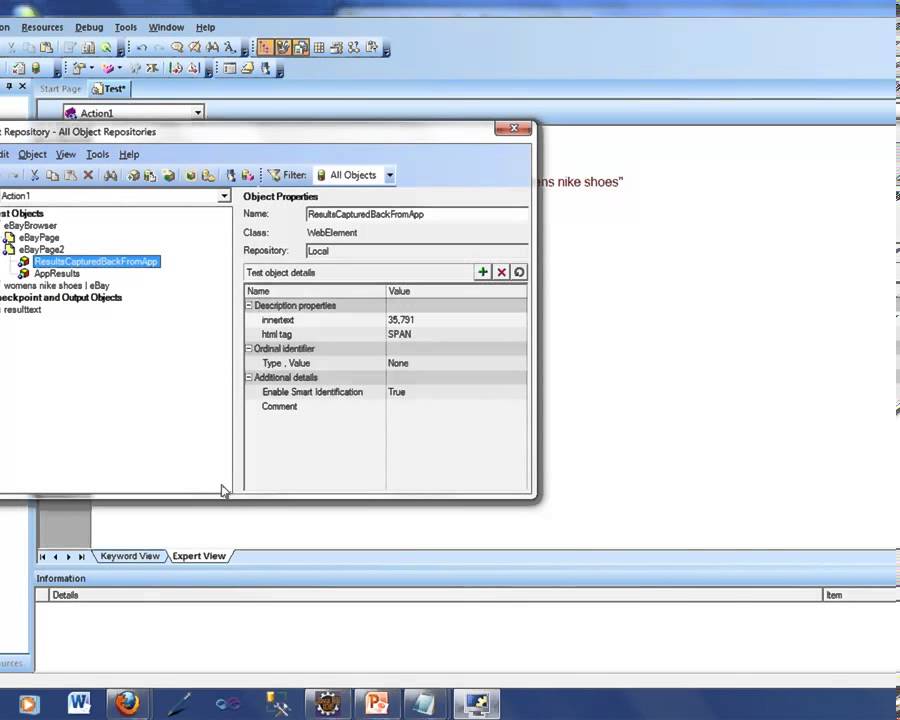Image resolution: width=900 pixels, height=720 pixels.
Task: Click the Paste icon in Object Repository toolbar
Action: [71, 175]
